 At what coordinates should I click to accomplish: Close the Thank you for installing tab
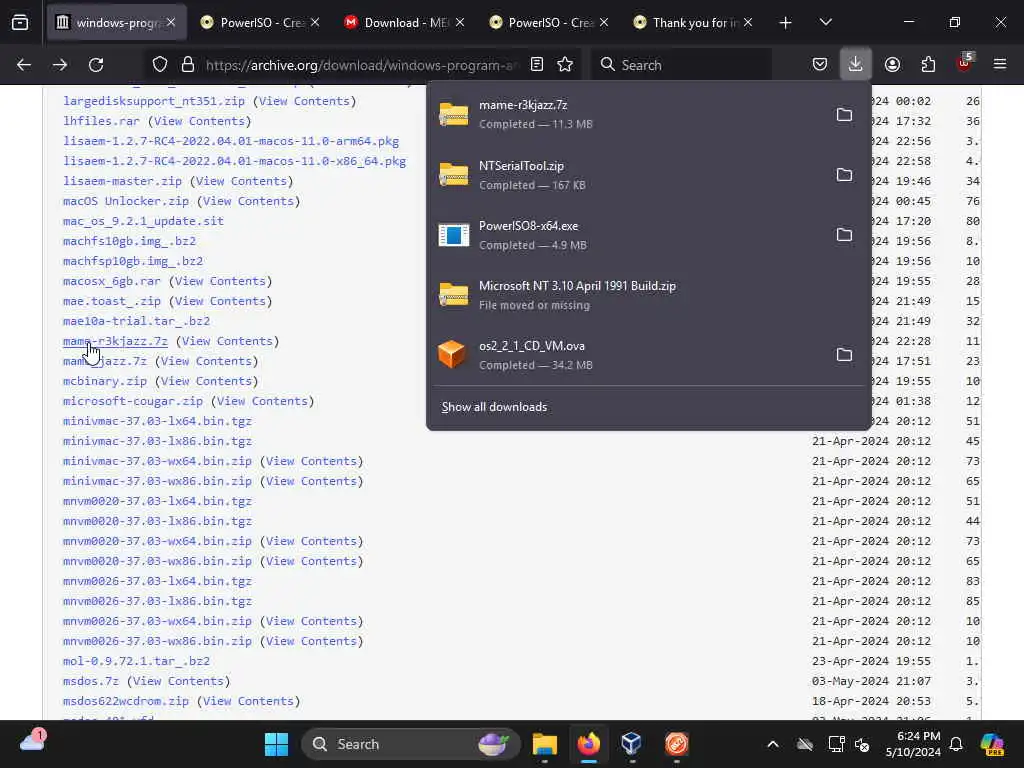[x=748, y=23]
